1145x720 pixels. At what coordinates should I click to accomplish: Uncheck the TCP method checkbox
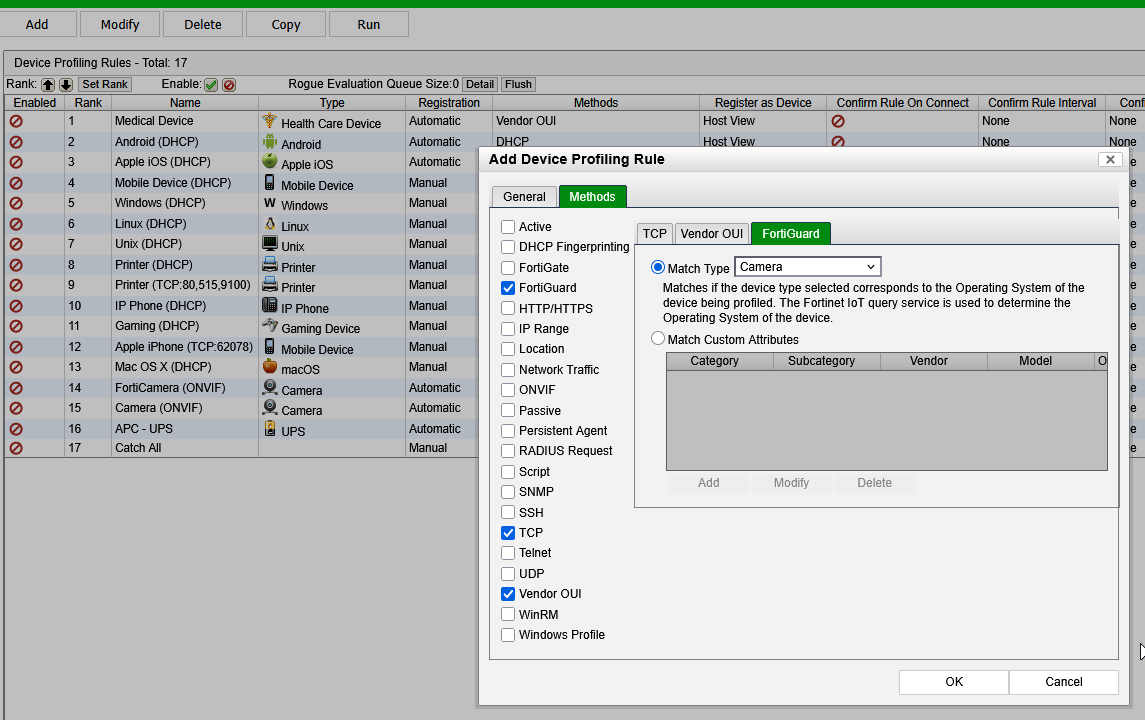[508, 533]
